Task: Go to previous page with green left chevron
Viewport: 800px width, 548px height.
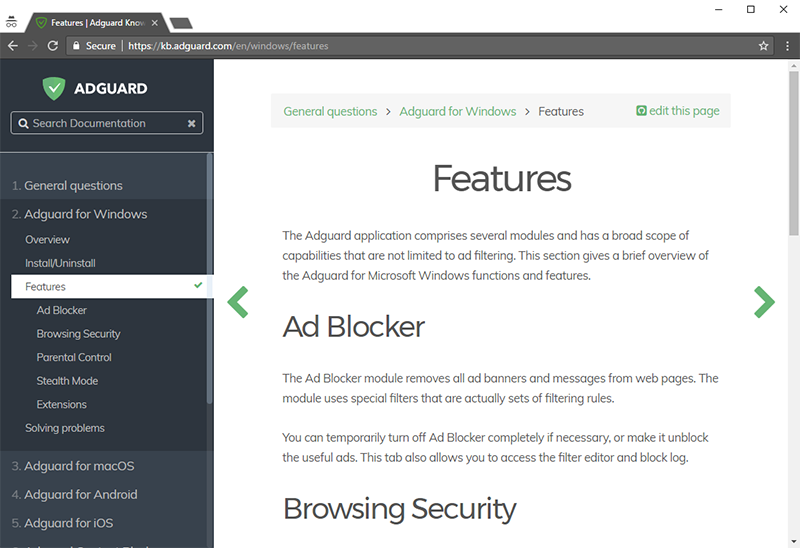Action: (x=238, y=302)
